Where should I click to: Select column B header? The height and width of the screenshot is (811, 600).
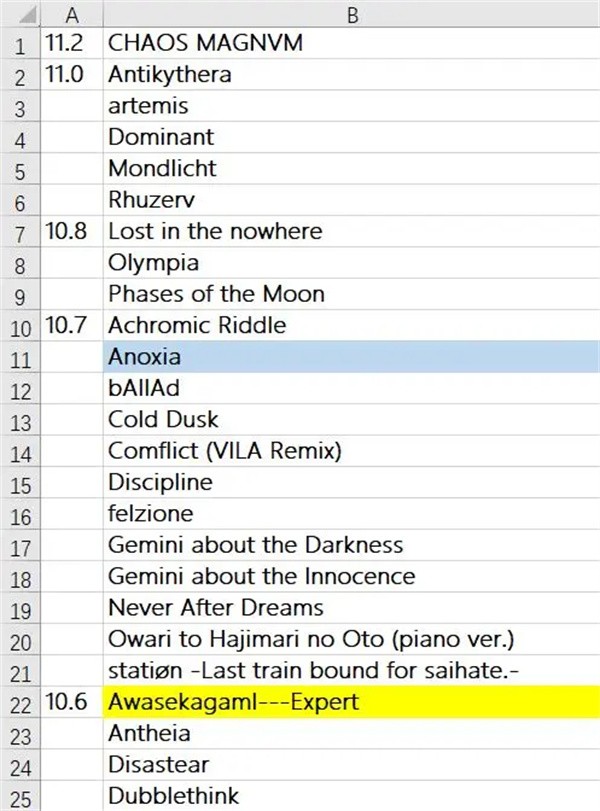point(352,13)
